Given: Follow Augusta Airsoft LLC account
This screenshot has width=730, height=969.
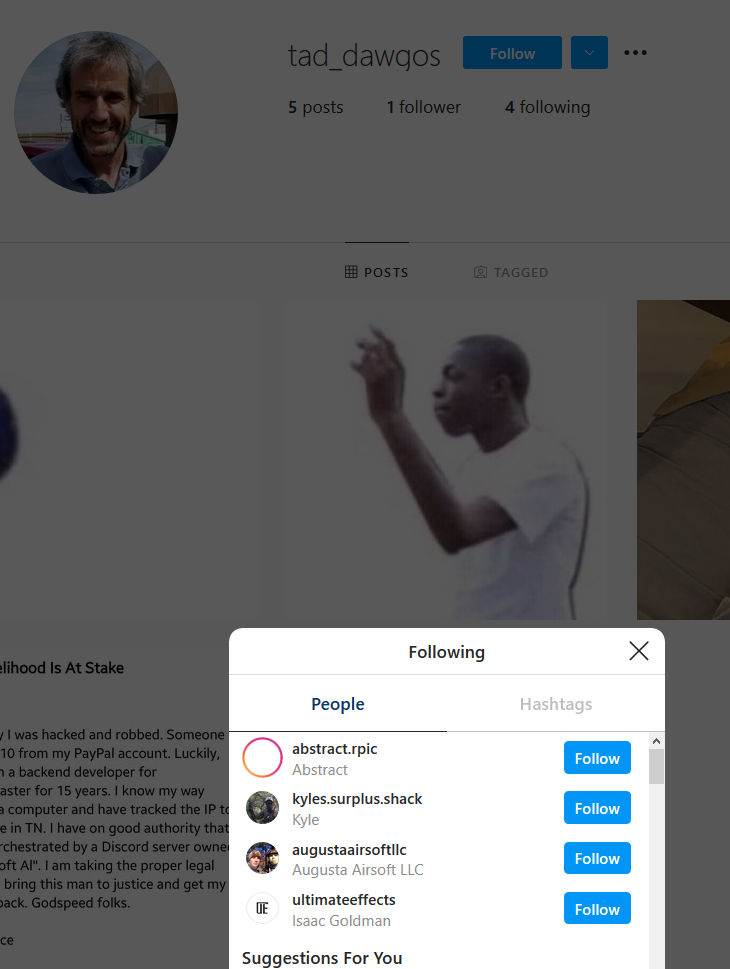Looking at the screenshot, I should 597,858.
